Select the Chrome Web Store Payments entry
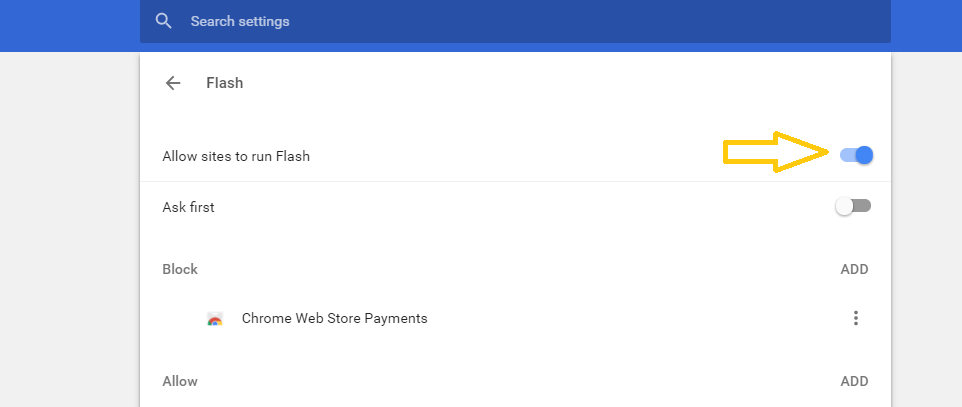This screenshot has height=407, width=962. pyautogui.click(x=334, y=319)
